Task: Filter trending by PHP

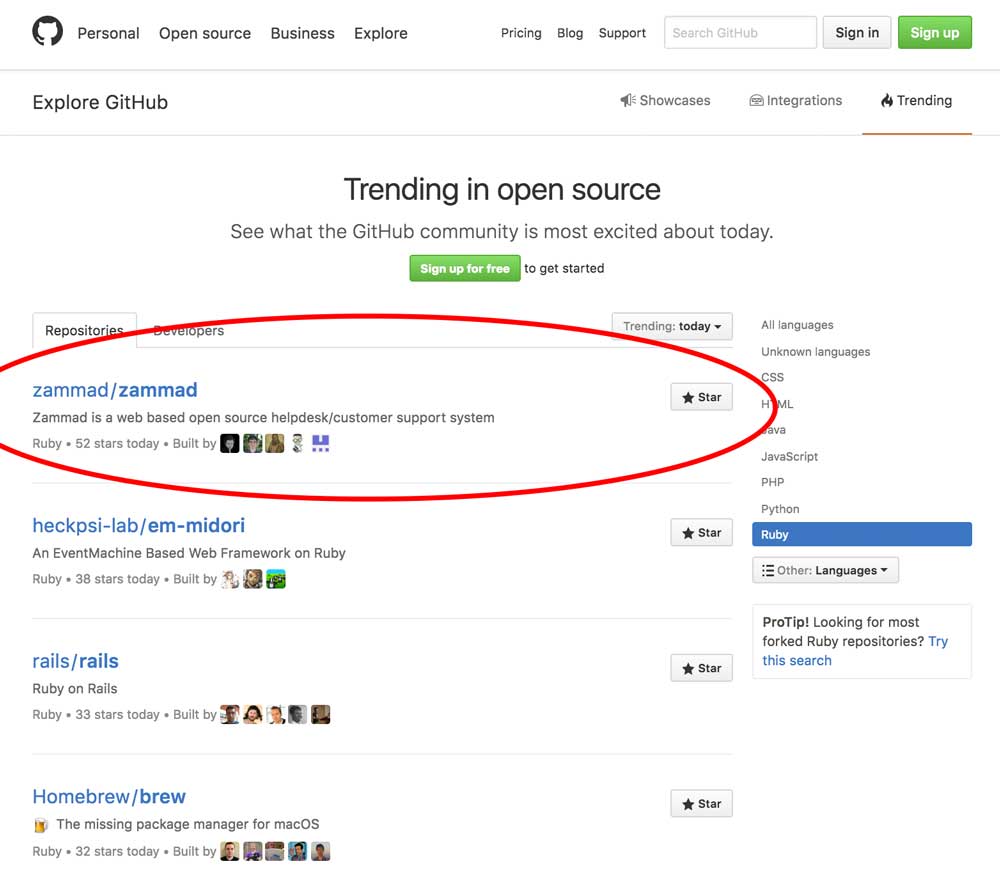Action: click(x=772, y=482)
